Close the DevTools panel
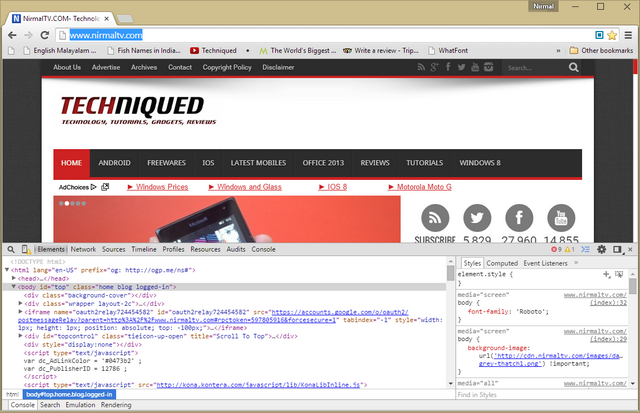Viewport: 640px width, 413px height. pyautogui.click(x=630, y=249)
